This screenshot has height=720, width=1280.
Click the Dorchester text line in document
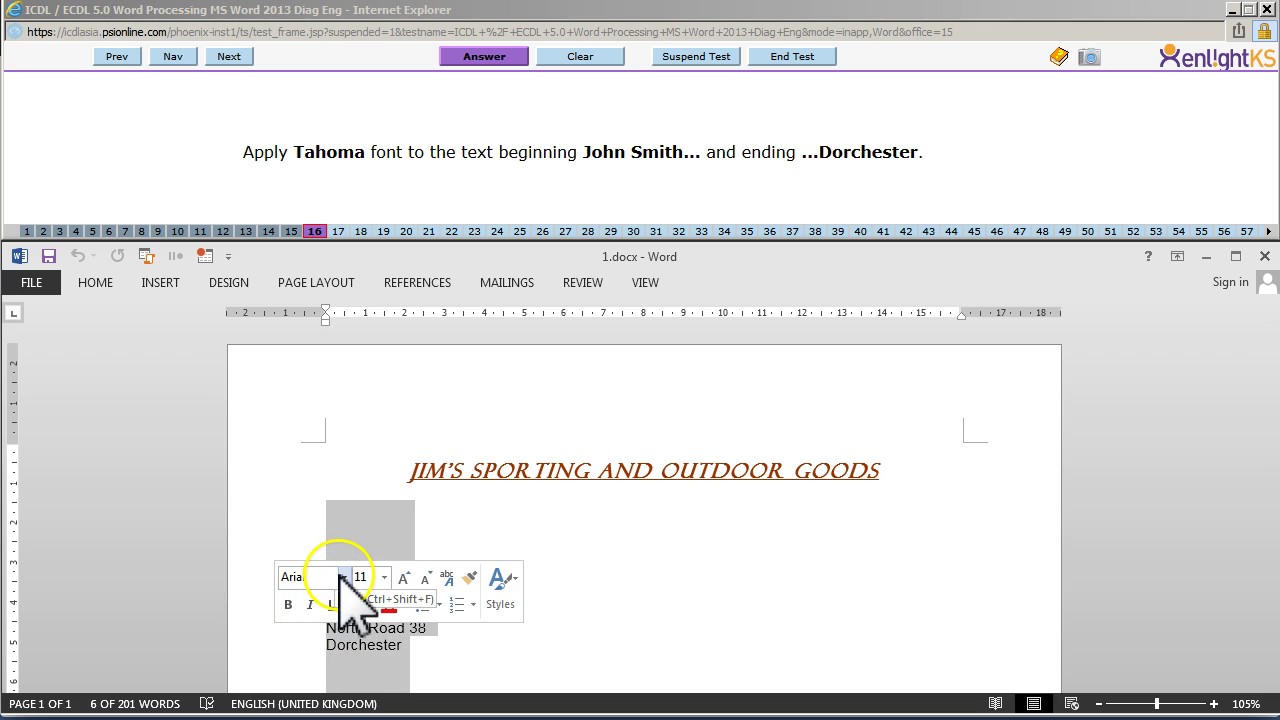364,645
